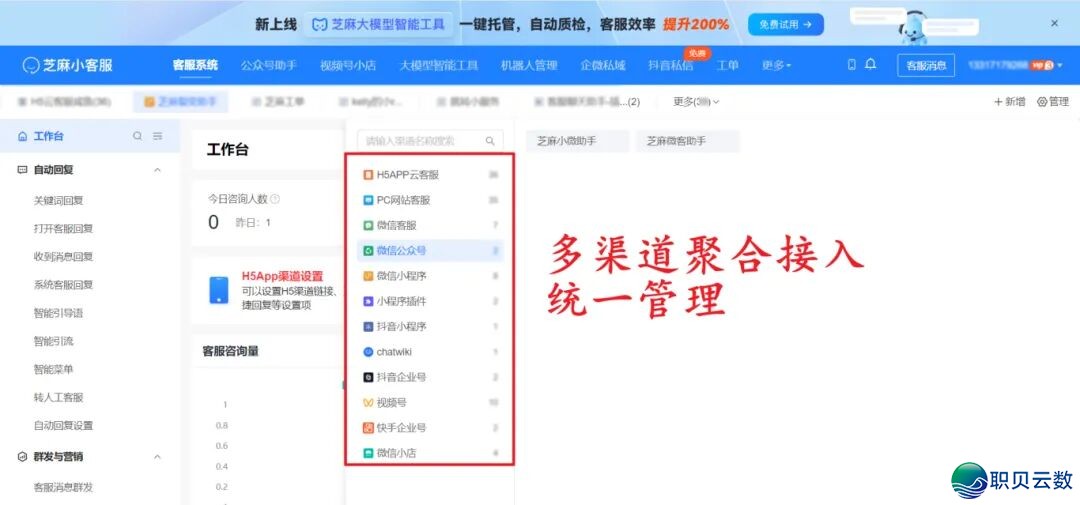1080x505 pixels.
Task: Click the channel name search field
Action: pos(430,141)
